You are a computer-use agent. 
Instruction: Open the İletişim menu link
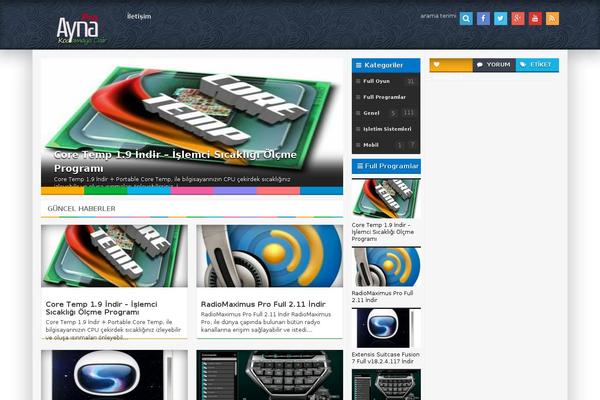tap(139, 16)
